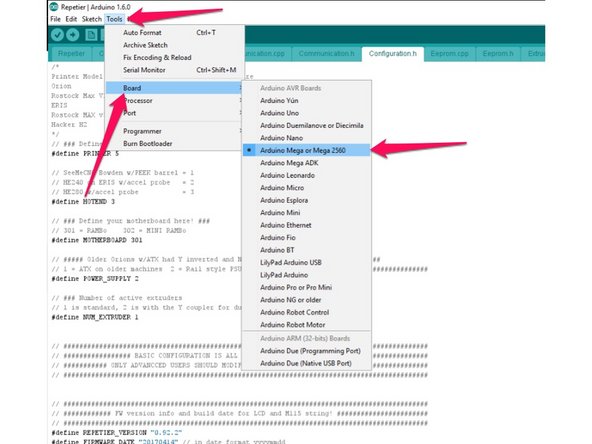Expand the Board submenu
The width and height of the screenshot is (592, 444).
[x=174, y=88]
